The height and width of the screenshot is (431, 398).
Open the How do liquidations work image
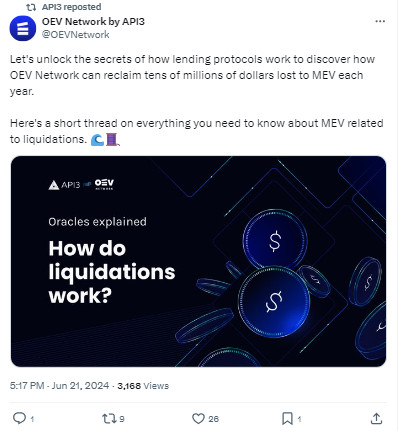pyautogui.click(x=199, y=261)
